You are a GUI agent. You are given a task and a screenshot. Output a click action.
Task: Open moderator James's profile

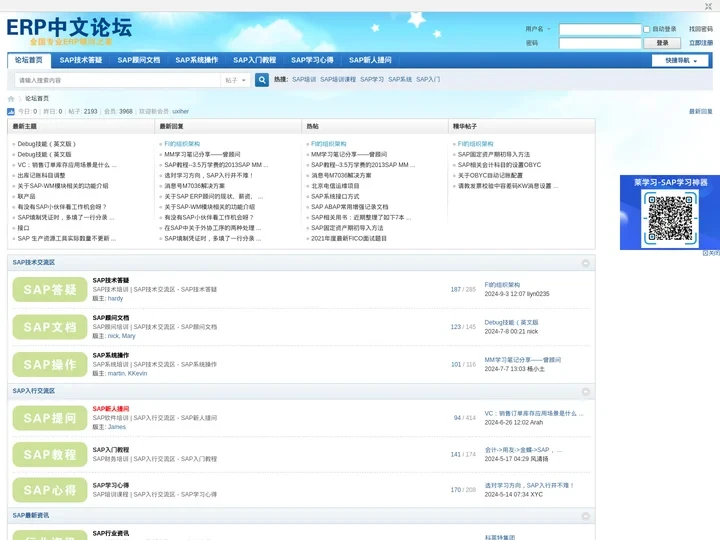(x=117, y=427)
